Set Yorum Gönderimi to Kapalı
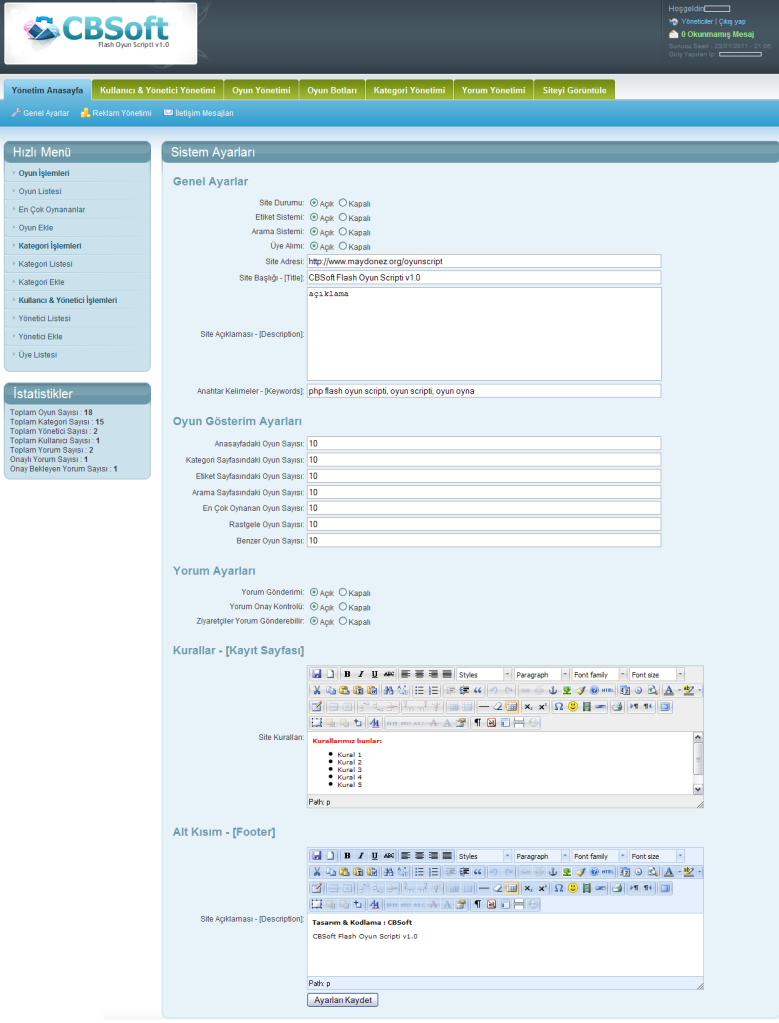The width and height of the screenshot is (779, 1023). (343, 592)
